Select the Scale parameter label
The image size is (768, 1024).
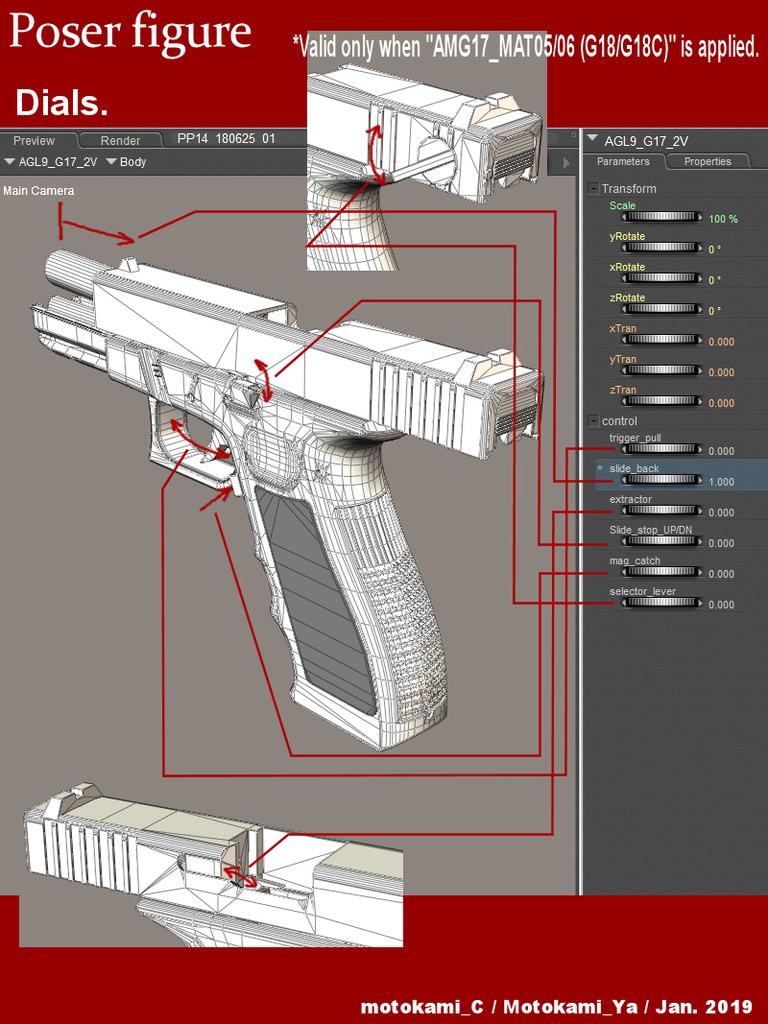click(x=622, y=206)
